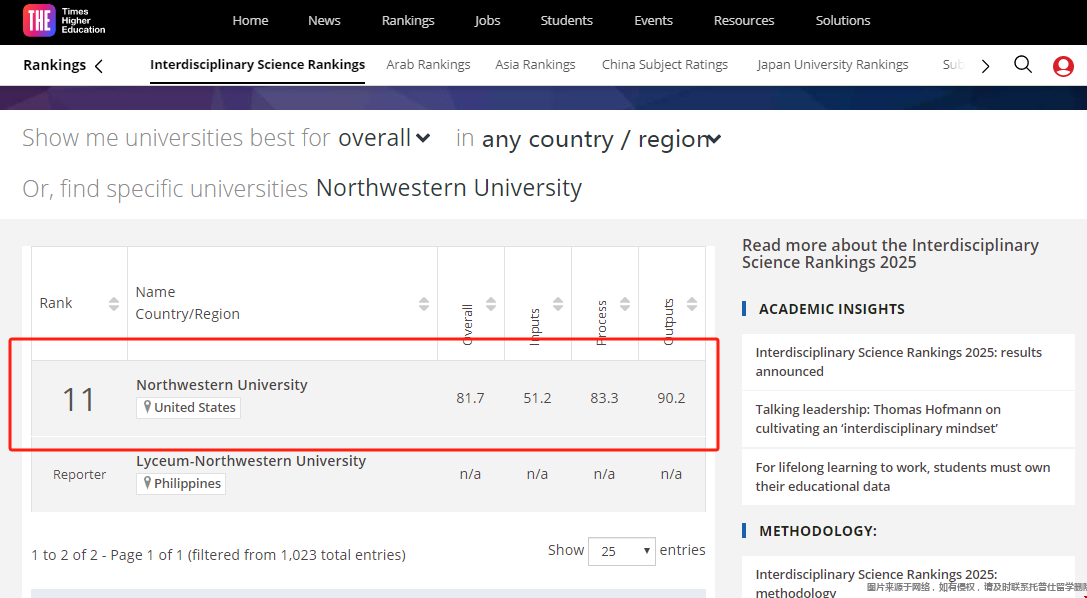The height and width of the screenshot is (598, 1087).
Task: Click the outputs score 90.2
Action: [671, 398]
